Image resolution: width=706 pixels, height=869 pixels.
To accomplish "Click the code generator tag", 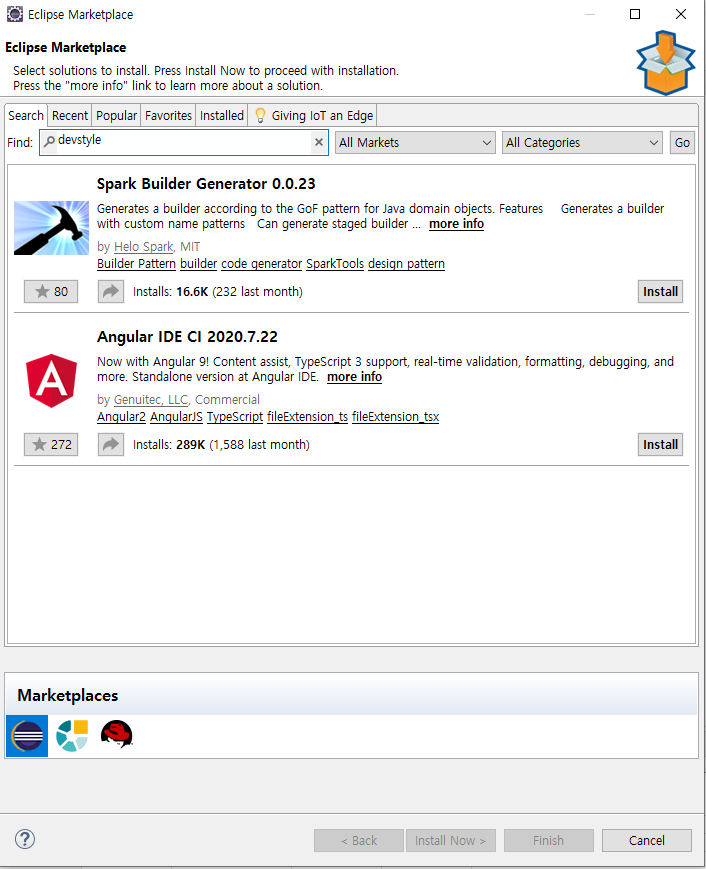I will 262,264.
